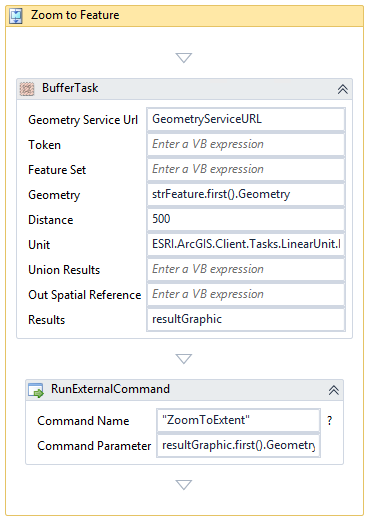Click the Results label
The image size is (369, 521).
coord(46,320)
